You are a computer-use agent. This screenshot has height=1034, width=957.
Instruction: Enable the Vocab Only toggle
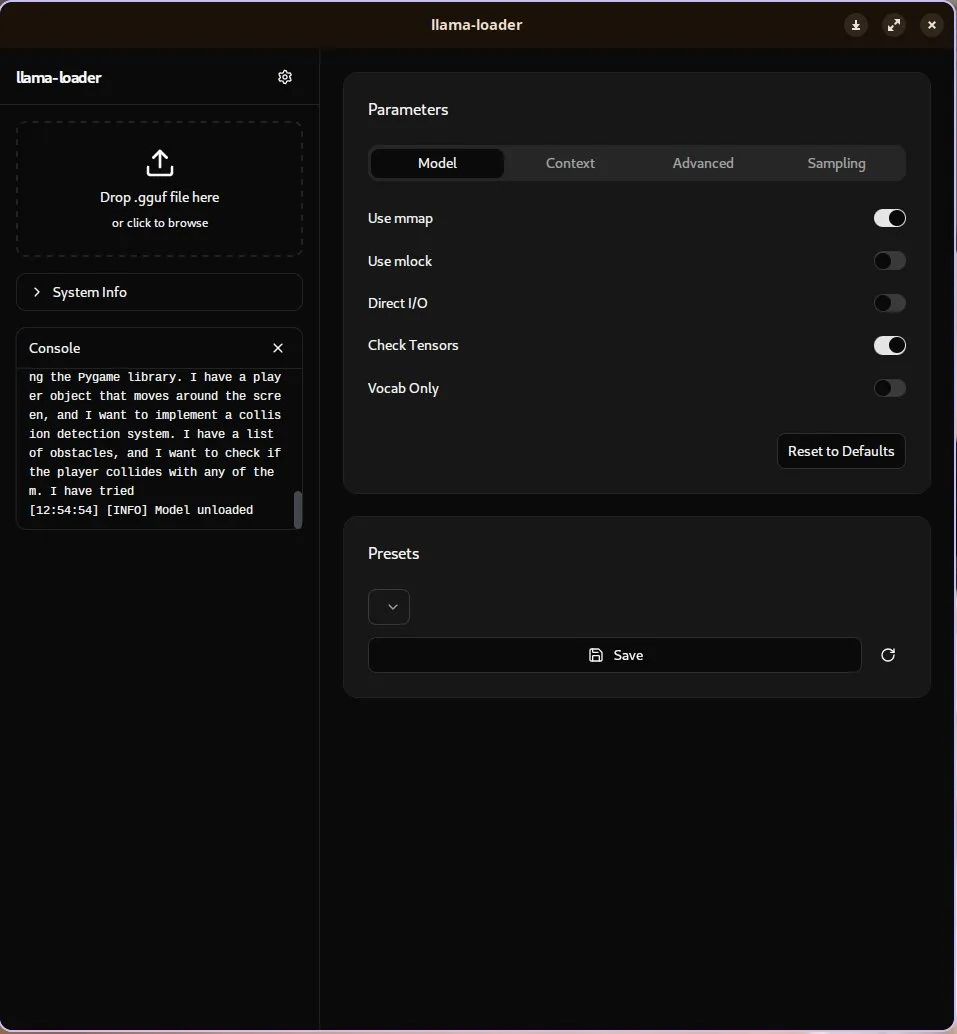point(890,388)
